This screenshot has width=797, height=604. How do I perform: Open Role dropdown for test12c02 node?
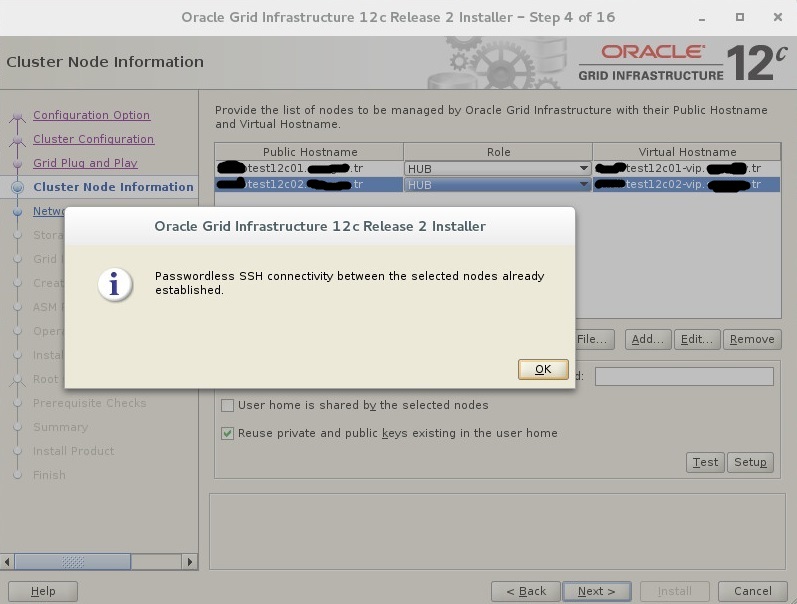point(498,185)
